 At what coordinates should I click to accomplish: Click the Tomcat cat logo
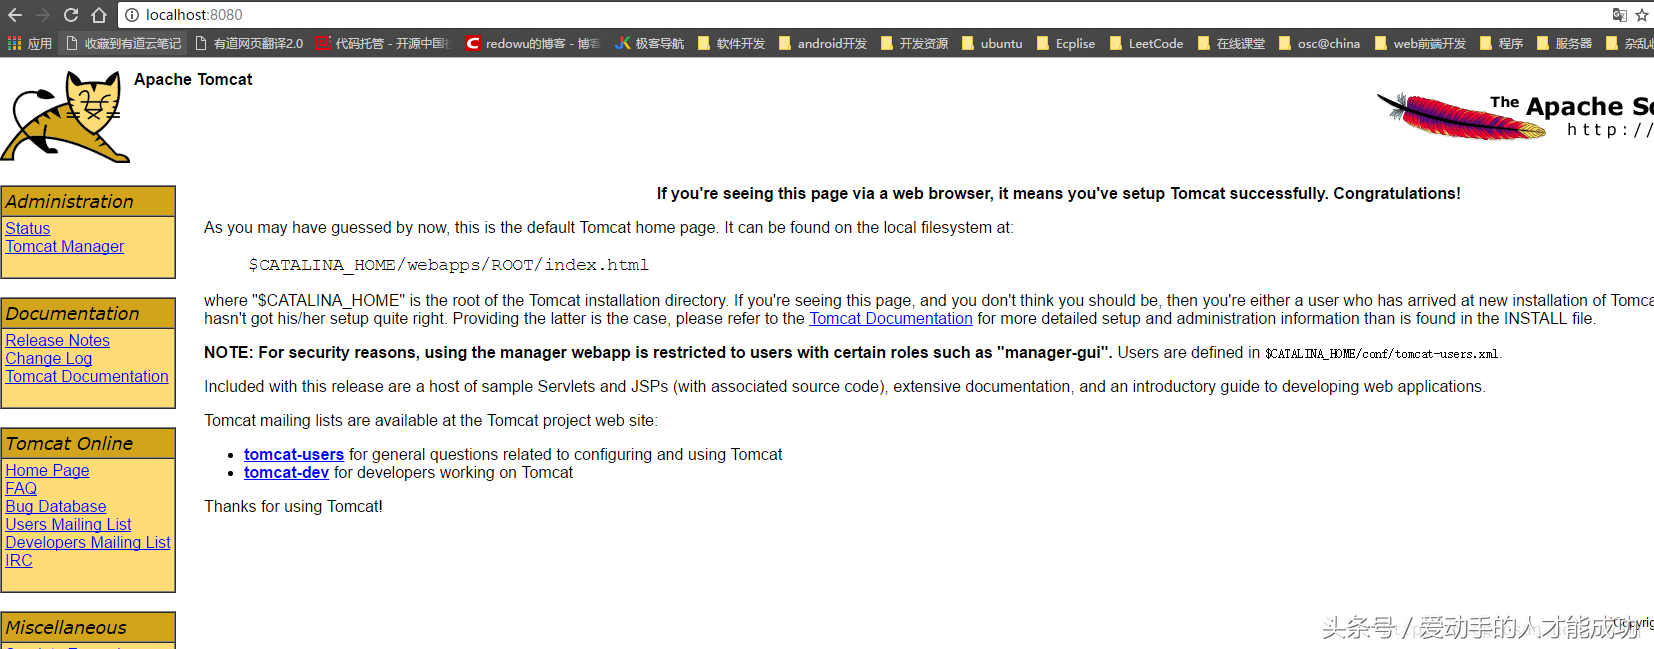click(x=65, y=116)
